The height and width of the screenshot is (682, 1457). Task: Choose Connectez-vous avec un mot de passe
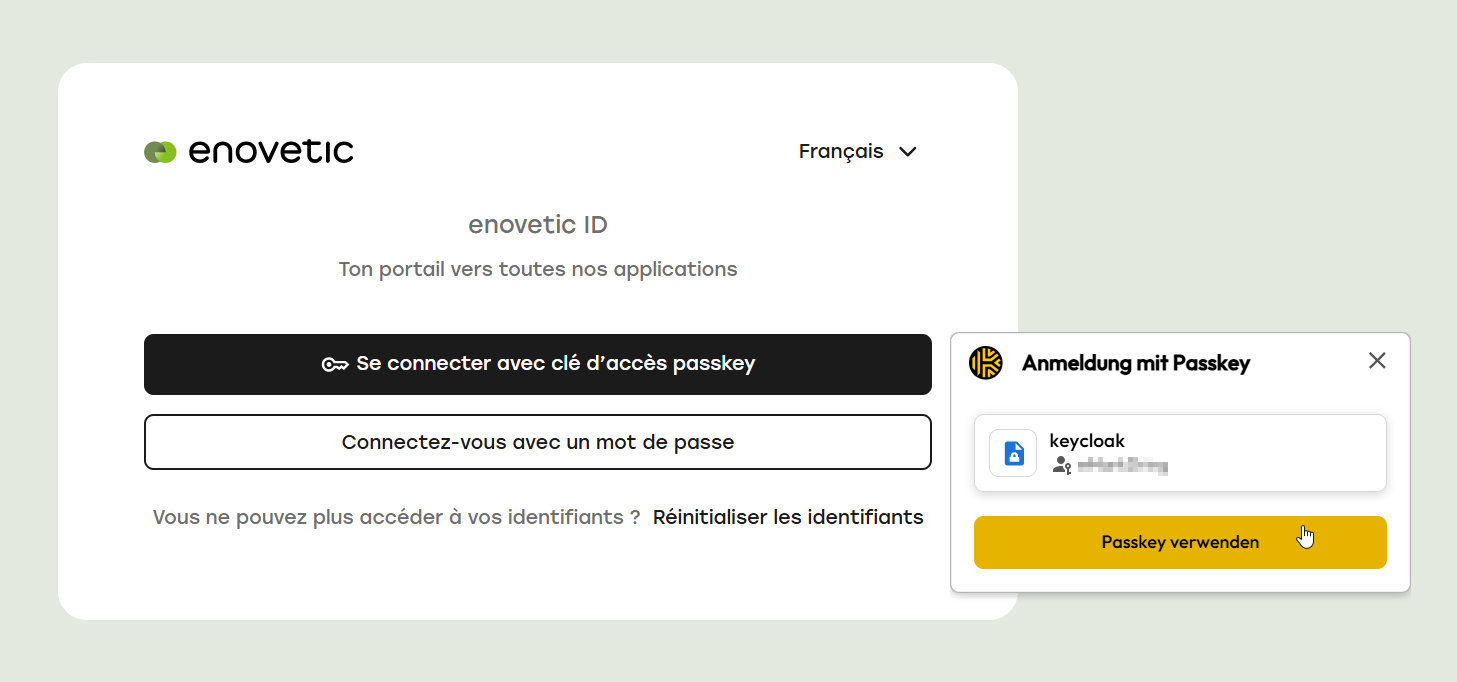click(x=538, y=442)
